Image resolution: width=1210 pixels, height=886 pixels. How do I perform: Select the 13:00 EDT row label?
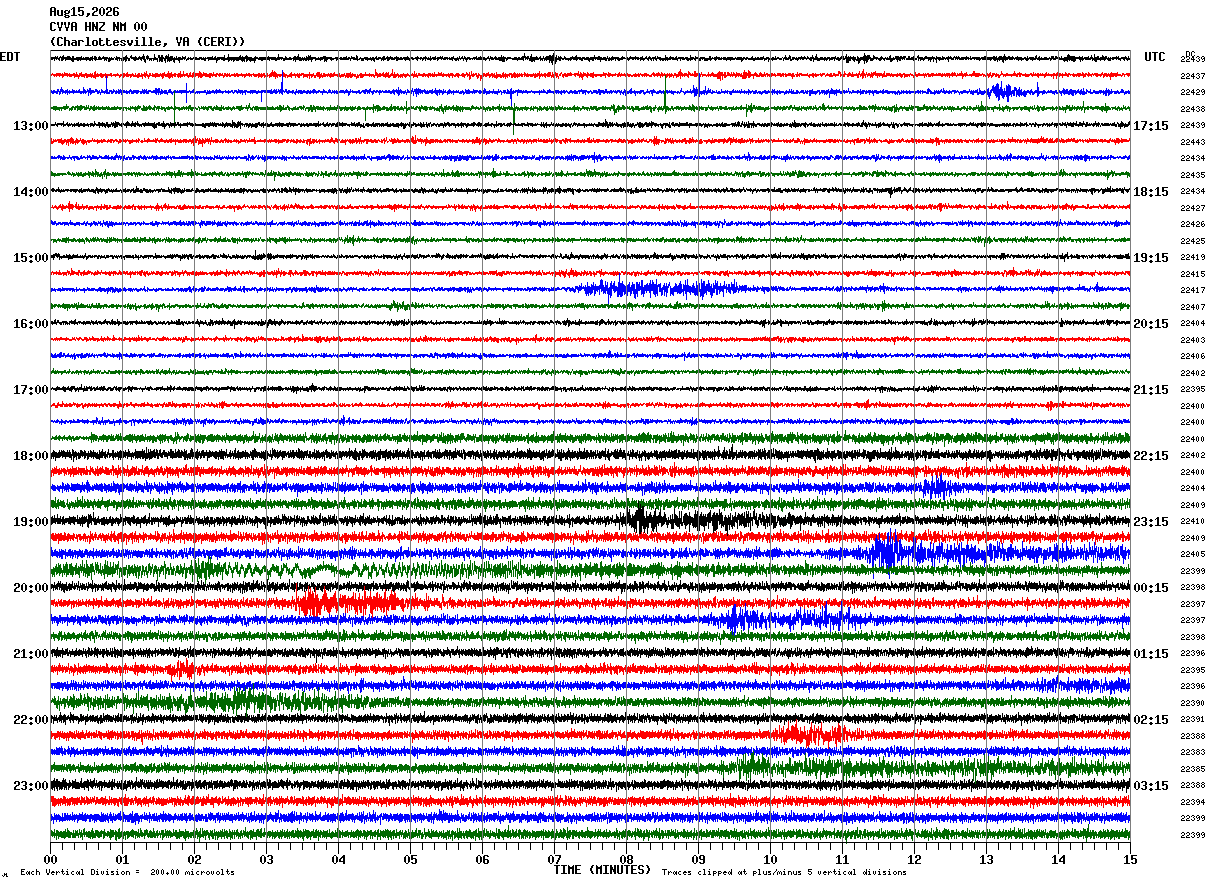[31, 126]
